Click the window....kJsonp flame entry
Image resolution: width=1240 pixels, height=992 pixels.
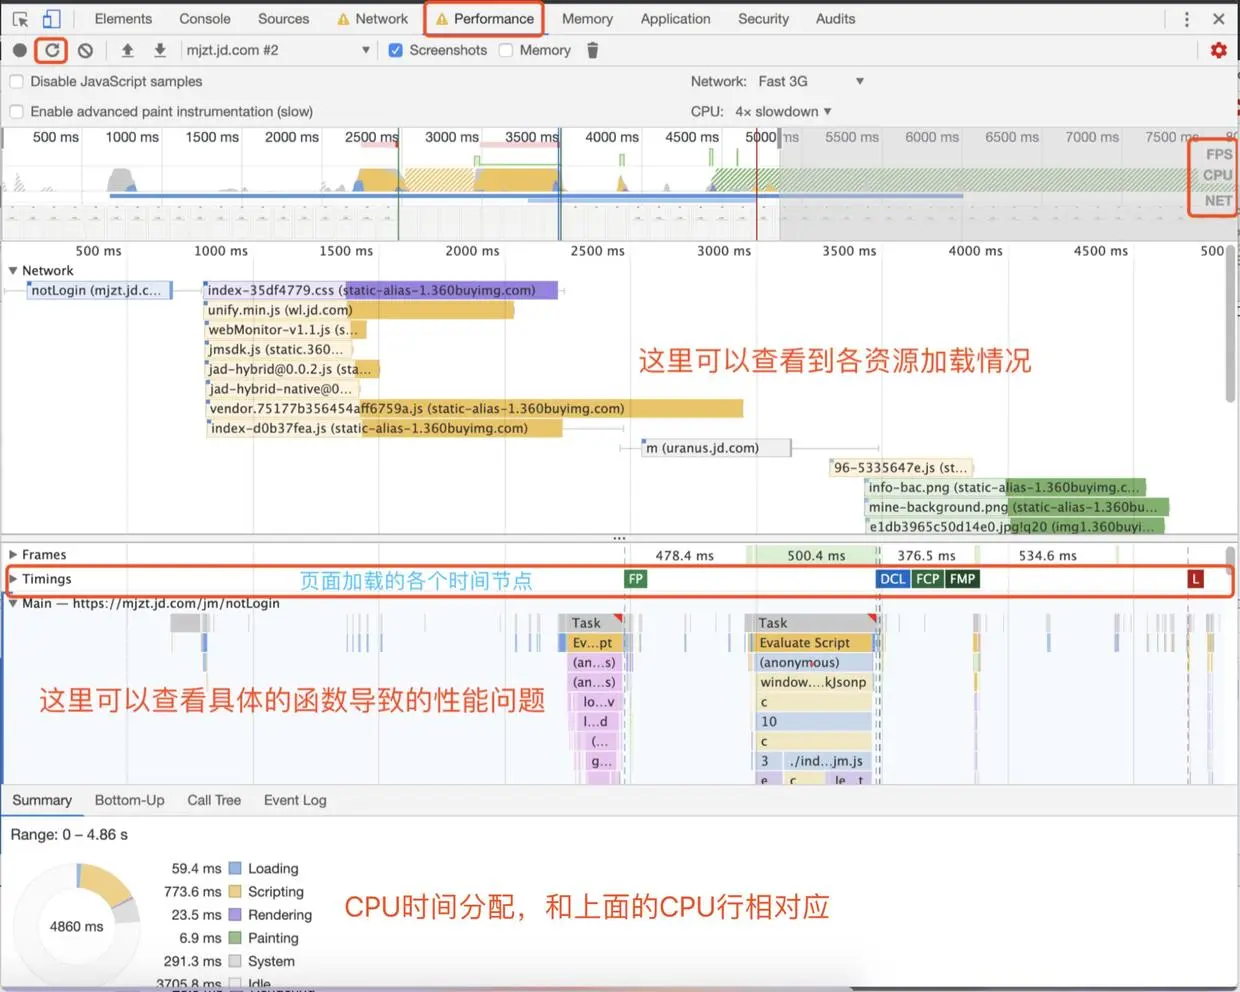[x=812, y=682]
